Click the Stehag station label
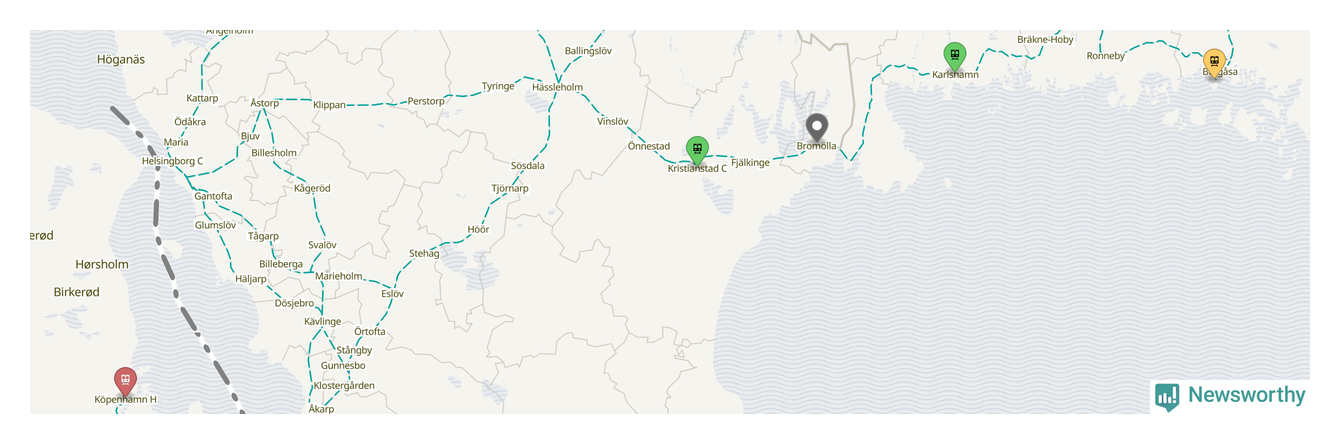This screenshot has width=1340, height=444. point(424,254)
